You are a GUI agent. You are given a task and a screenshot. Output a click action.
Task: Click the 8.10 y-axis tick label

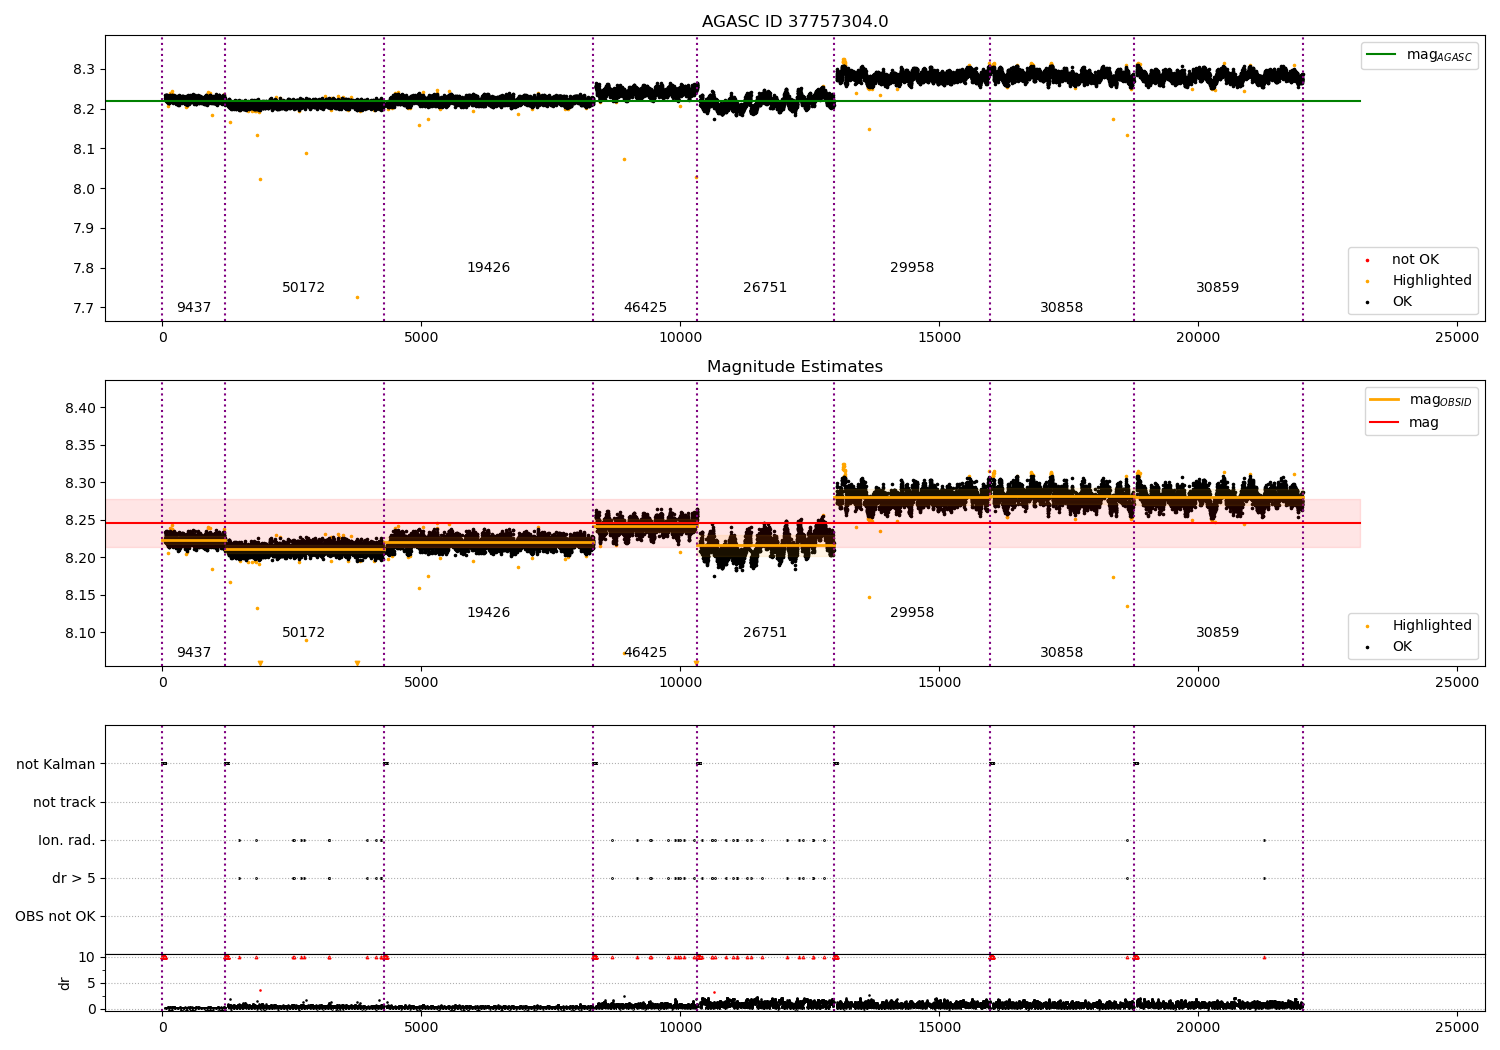click(x=80, y=633)
